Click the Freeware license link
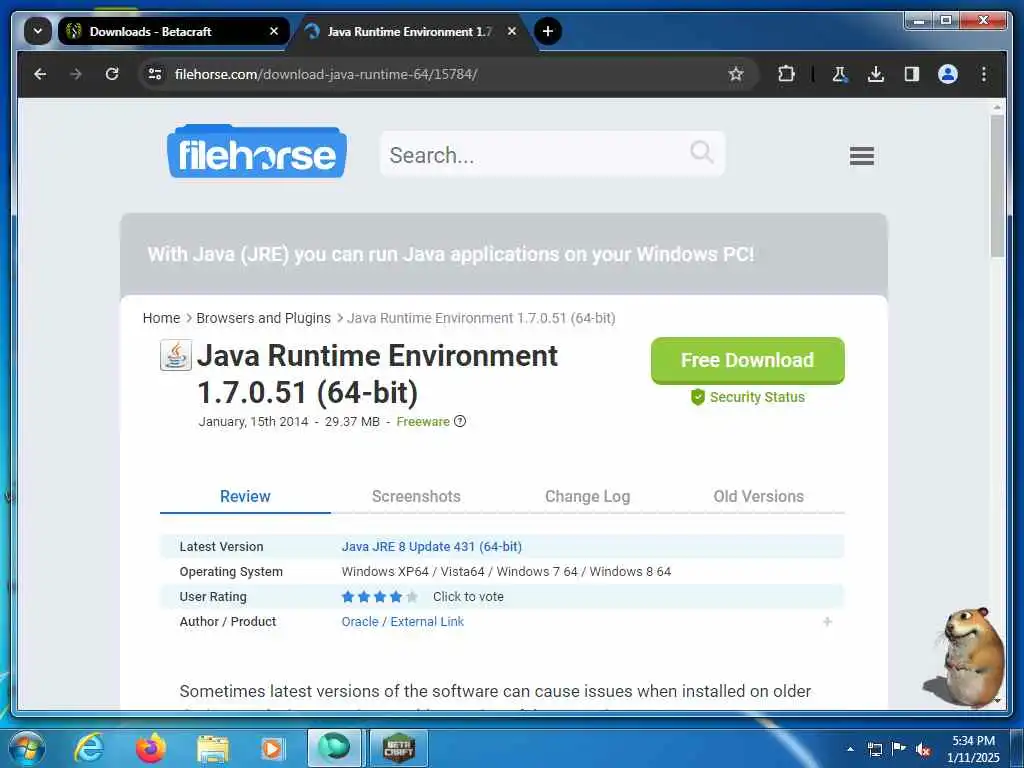The height and width of the screenshot is (768, 1024). point(423,422)
